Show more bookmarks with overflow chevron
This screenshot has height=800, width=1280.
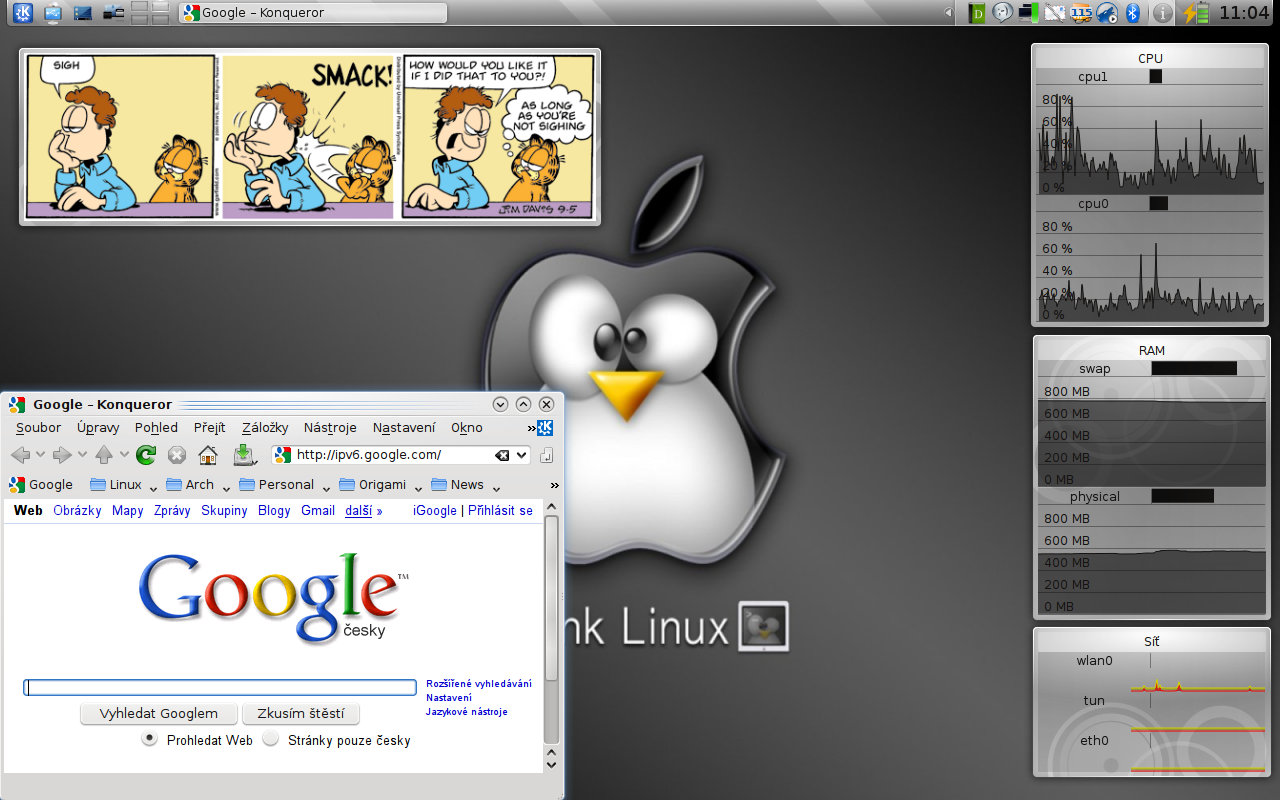555,485
